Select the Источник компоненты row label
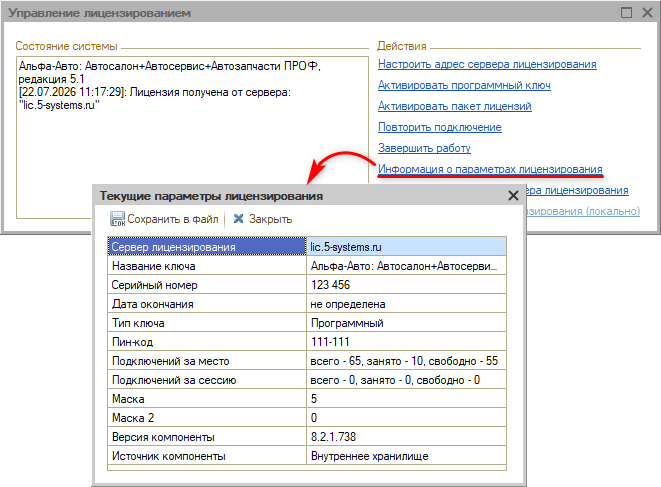The width and height of the screenshot is (661, 487). tap(207, 456)
